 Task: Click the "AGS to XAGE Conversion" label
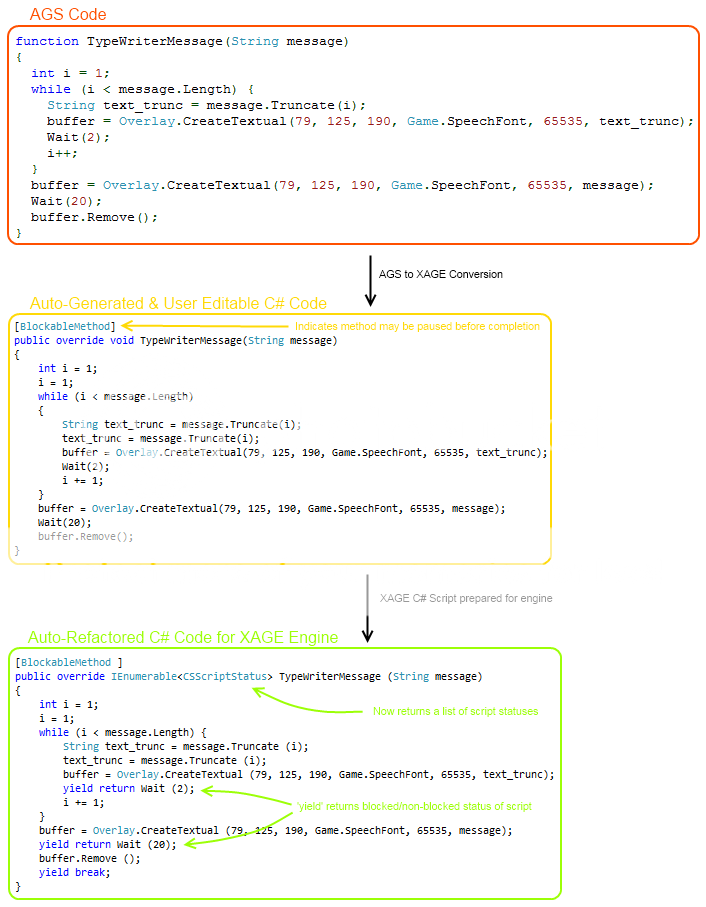tap(441, 274)
